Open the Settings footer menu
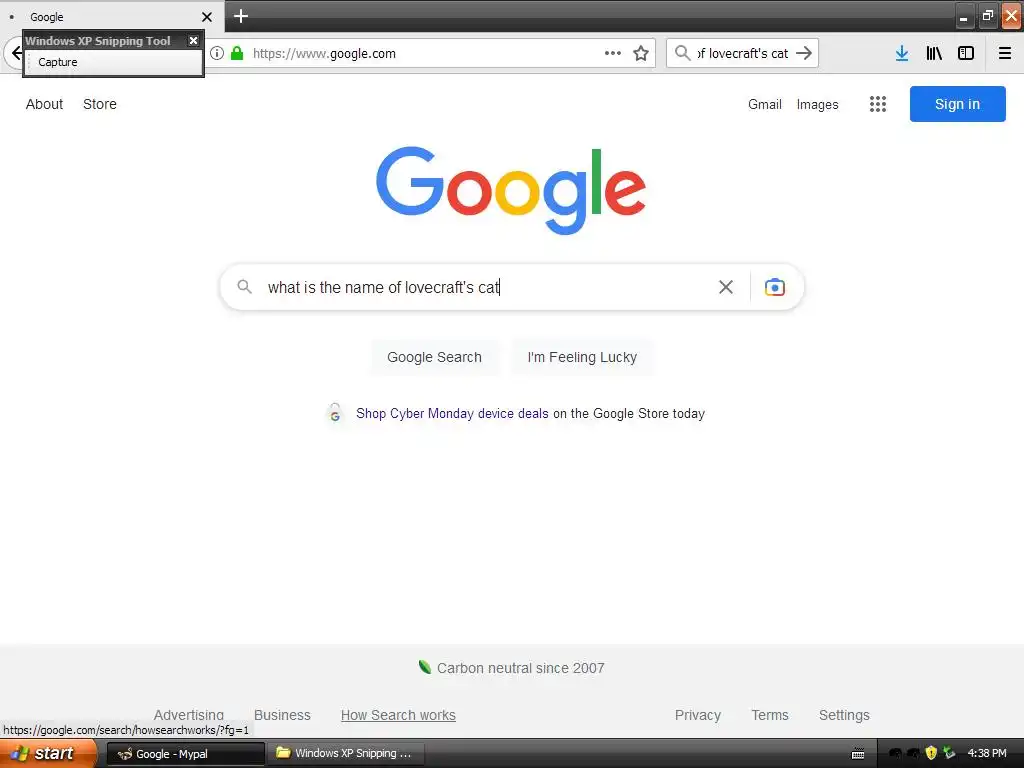Screen dimensions: 1024x768 (x=844, y=715)
